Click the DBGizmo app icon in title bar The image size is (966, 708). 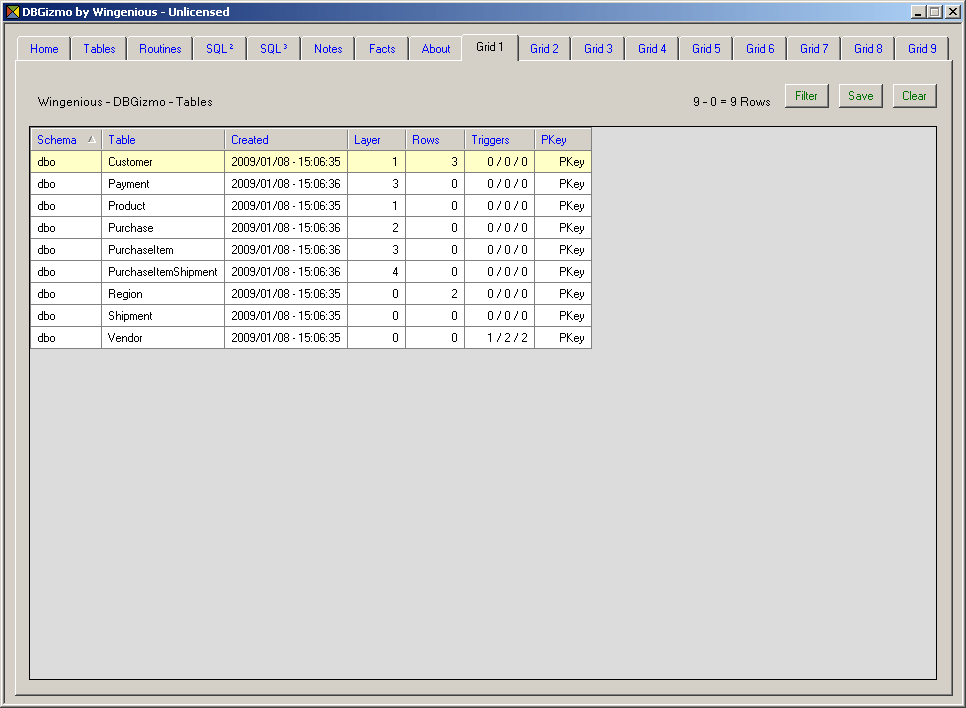[12, 12]
